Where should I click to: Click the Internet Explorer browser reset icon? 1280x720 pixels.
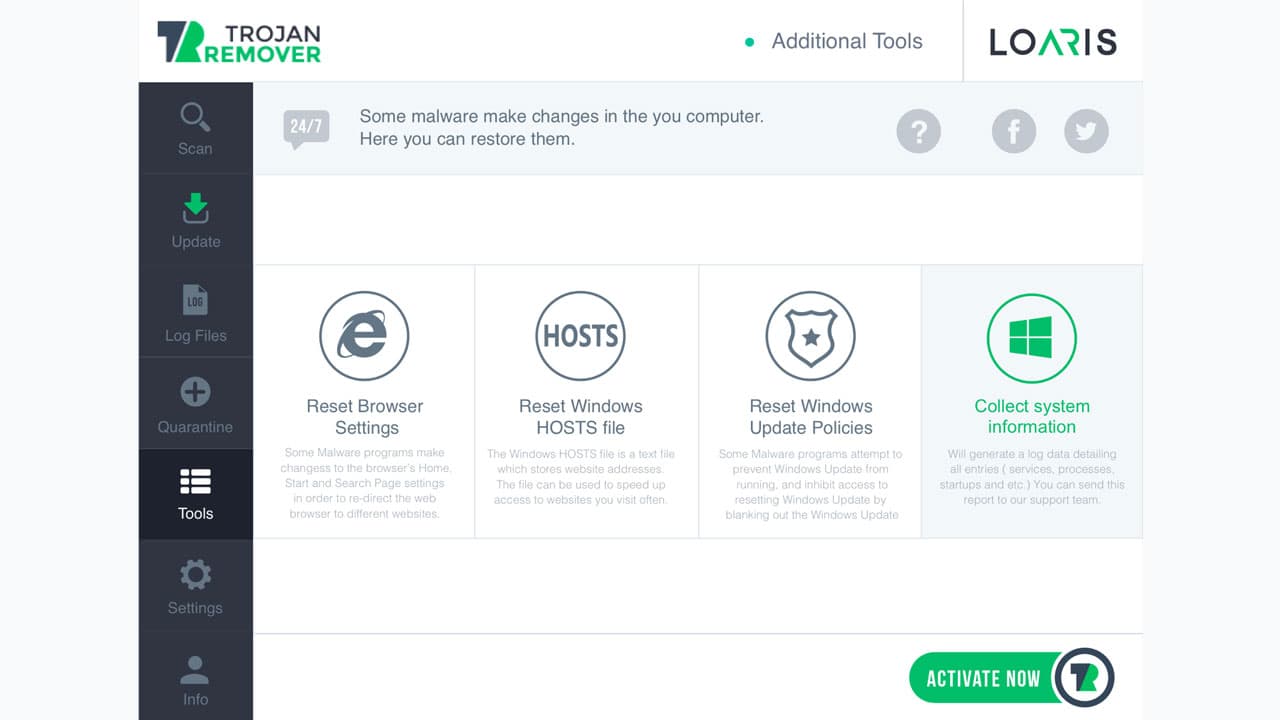click(x=364, y=336)
